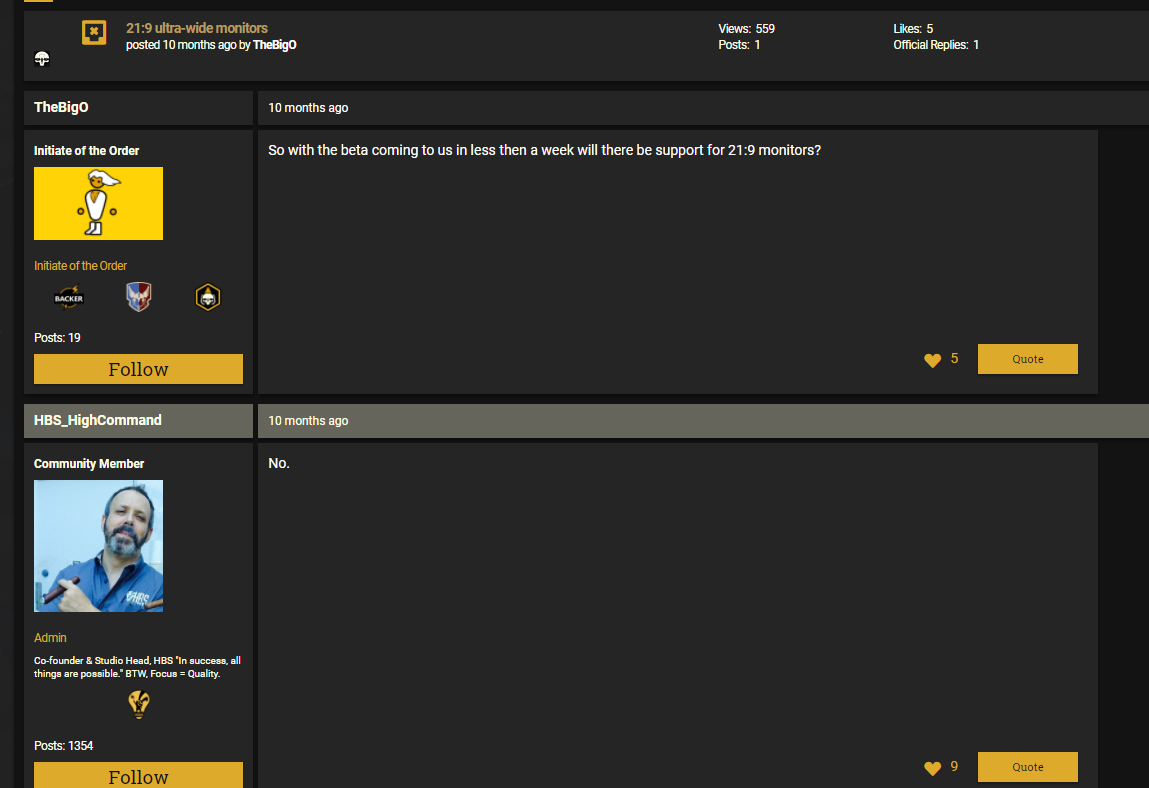Image resolution: width=1149 pixels, height=788 pixels.
Task: Click the HBS_HighCommand username in post header
Action: point(97,421)
